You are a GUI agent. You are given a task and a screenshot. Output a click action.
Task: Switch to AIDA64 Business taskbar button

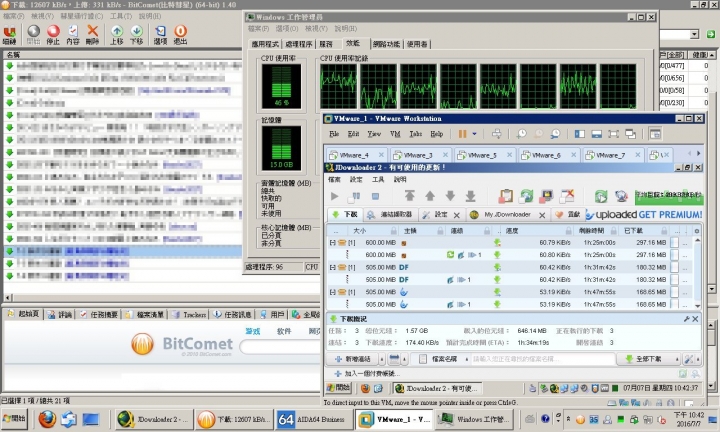tap(313, 419)
